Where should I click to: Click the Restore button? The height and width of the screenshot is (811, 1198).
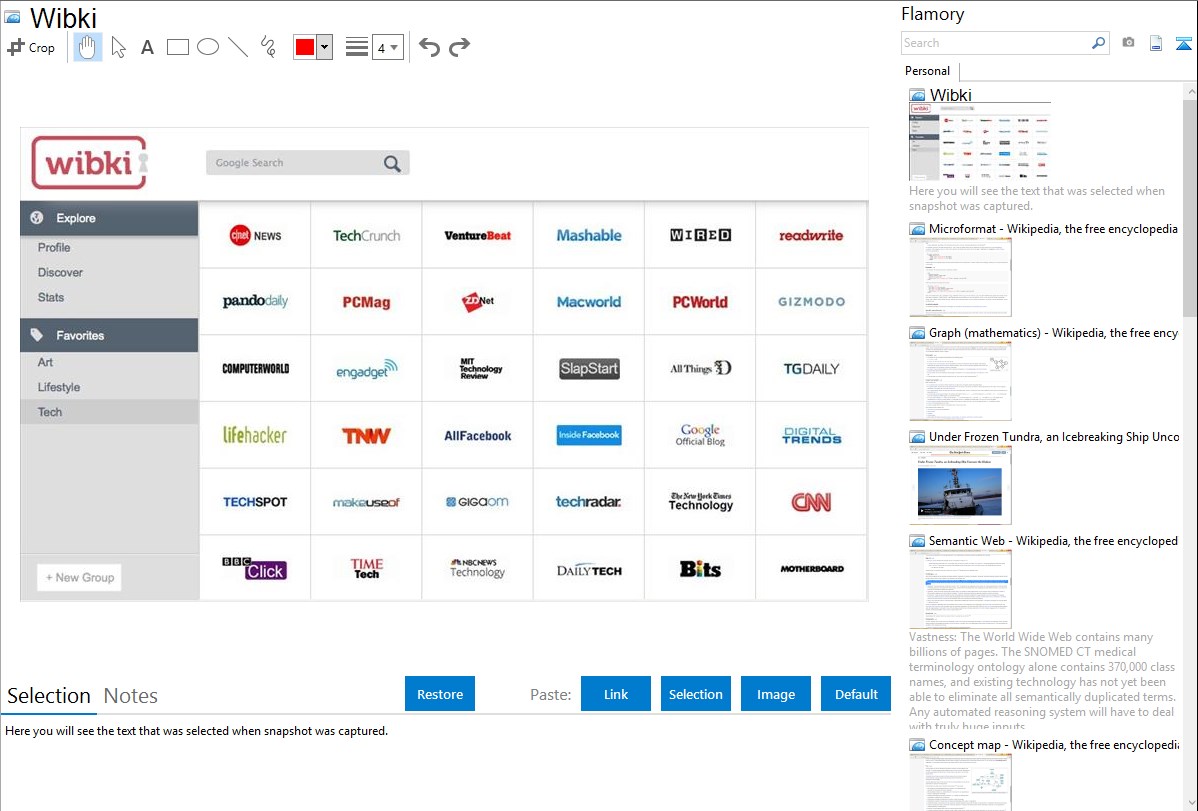[440, 694]
